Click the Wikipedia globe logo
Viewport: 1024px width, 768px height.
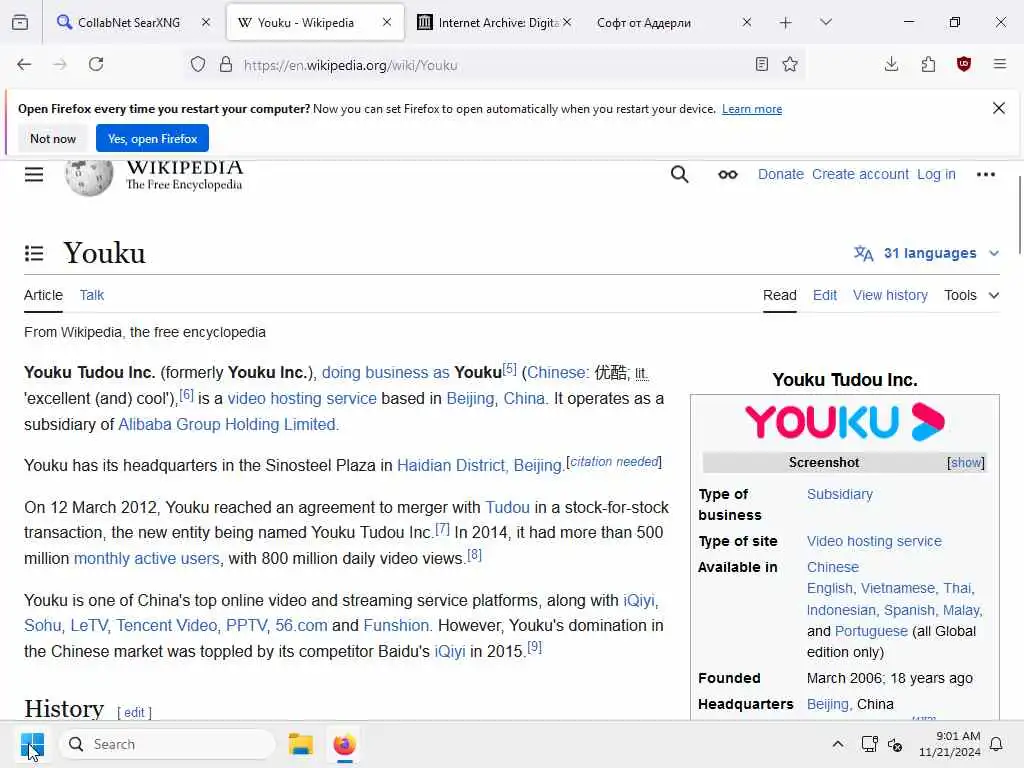(89, 176)
